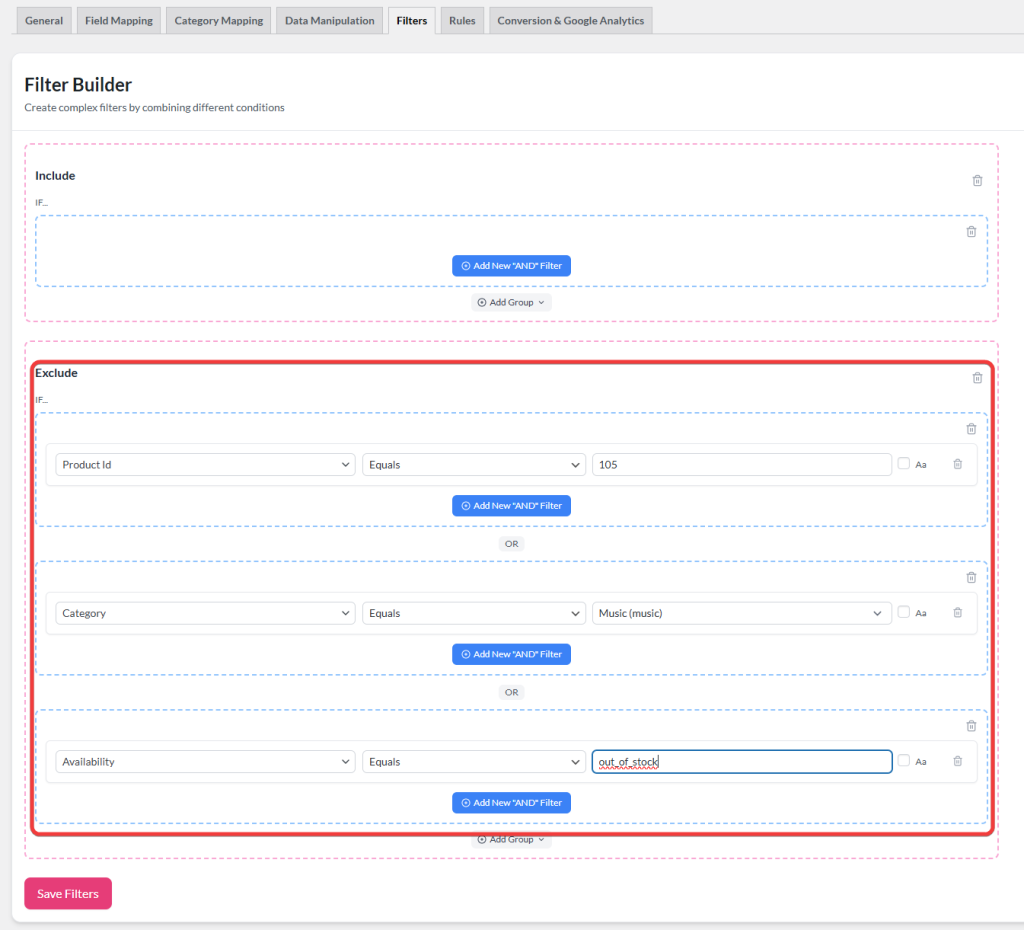Remove the Product Id filter row
The height and width of the screenshot is (930, 1024).
(957, 464)
